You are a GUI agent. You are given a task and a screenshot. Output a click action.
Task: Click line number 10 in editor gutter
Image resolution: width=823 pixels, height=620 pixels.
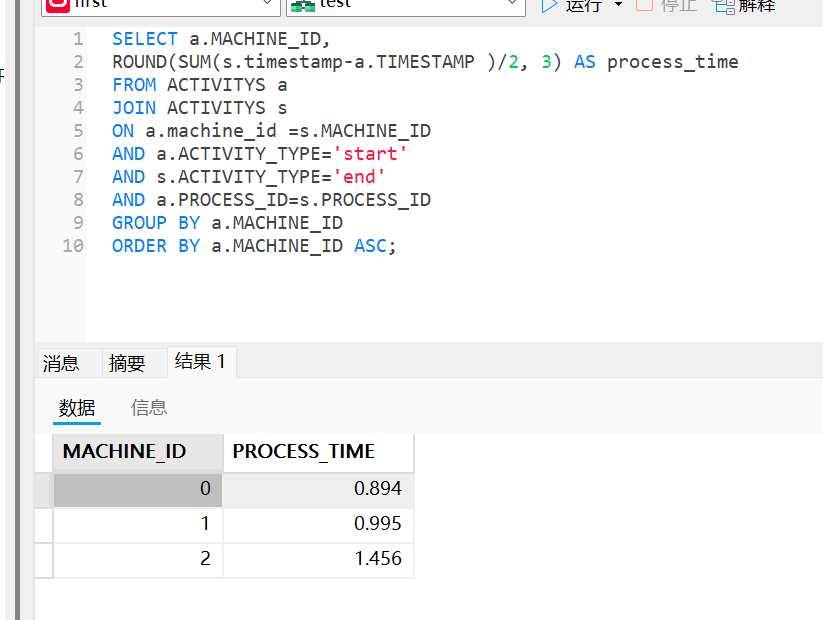click(x=73, y=246)
